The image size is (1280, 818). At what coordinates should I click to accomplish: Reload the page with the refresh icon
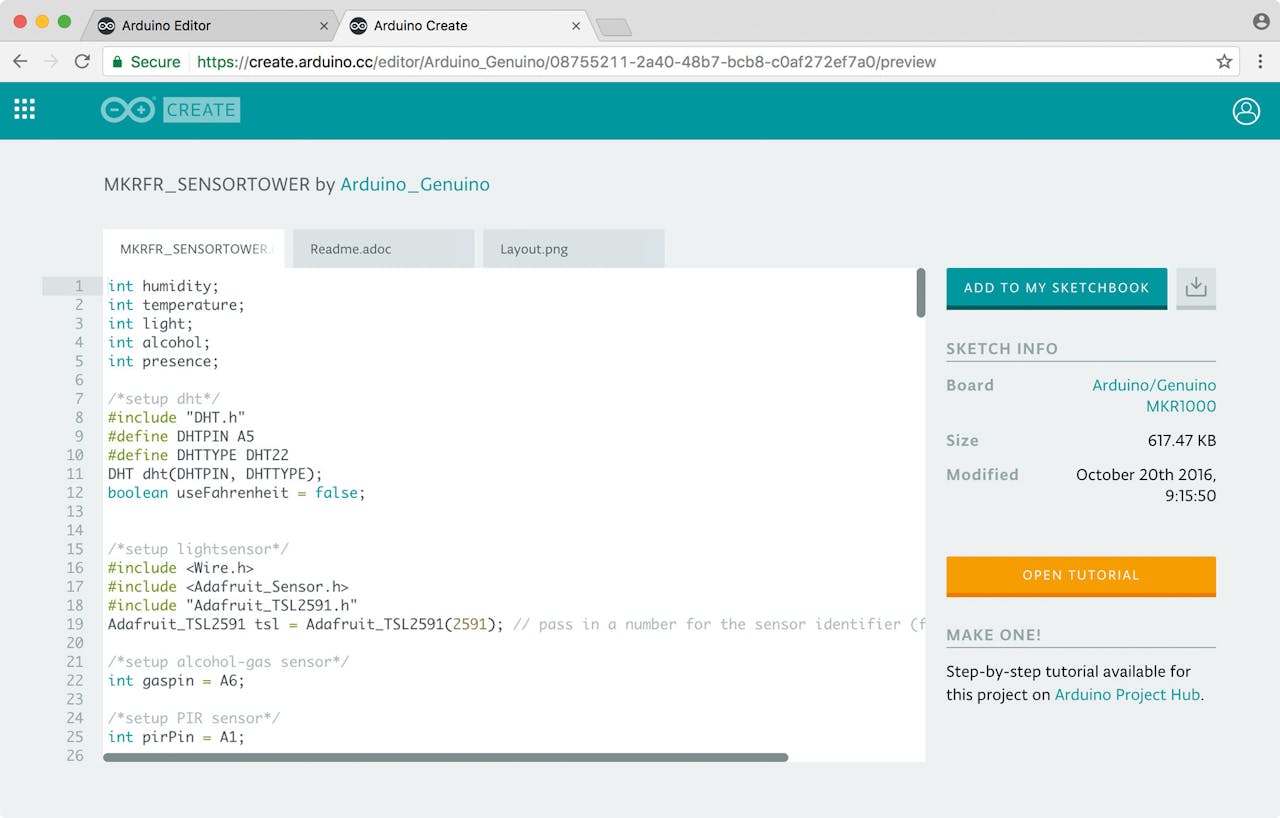[x=83, y=60]
